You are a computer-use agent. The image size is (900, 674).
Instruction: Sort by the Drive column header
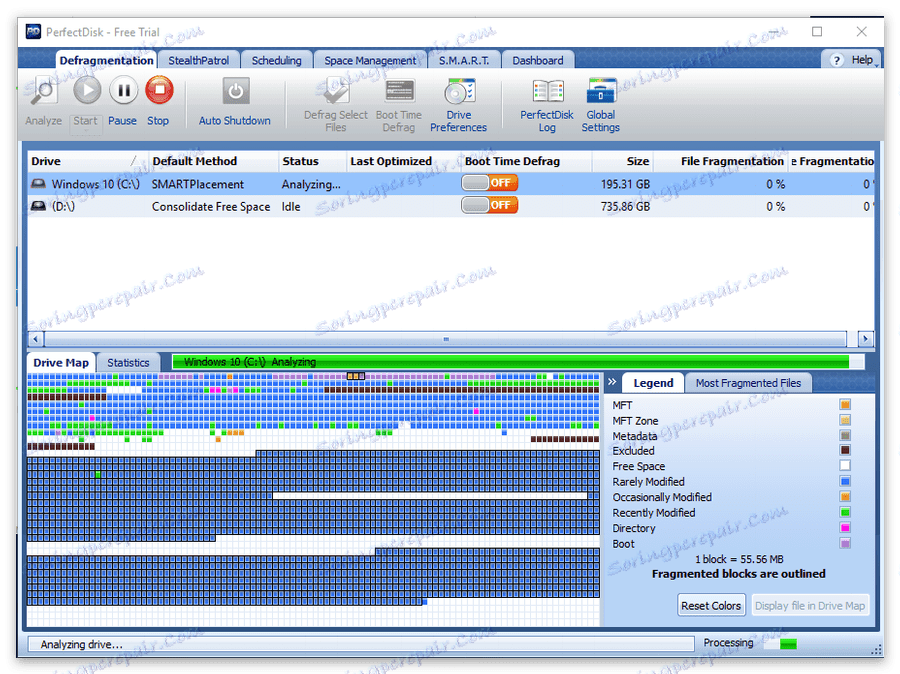(87, 161)
